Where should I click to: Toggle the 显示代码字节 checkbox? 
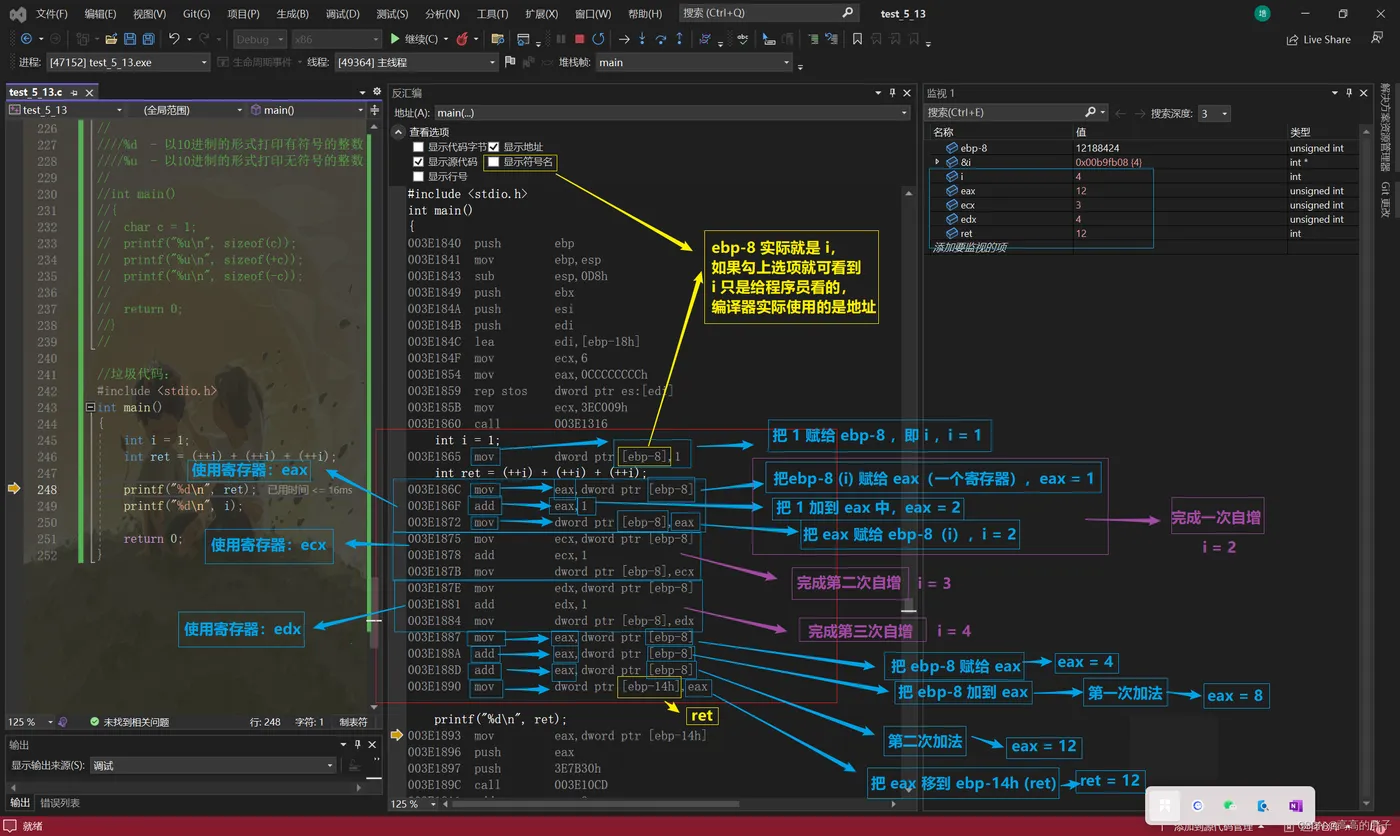[x=418, y=147]
